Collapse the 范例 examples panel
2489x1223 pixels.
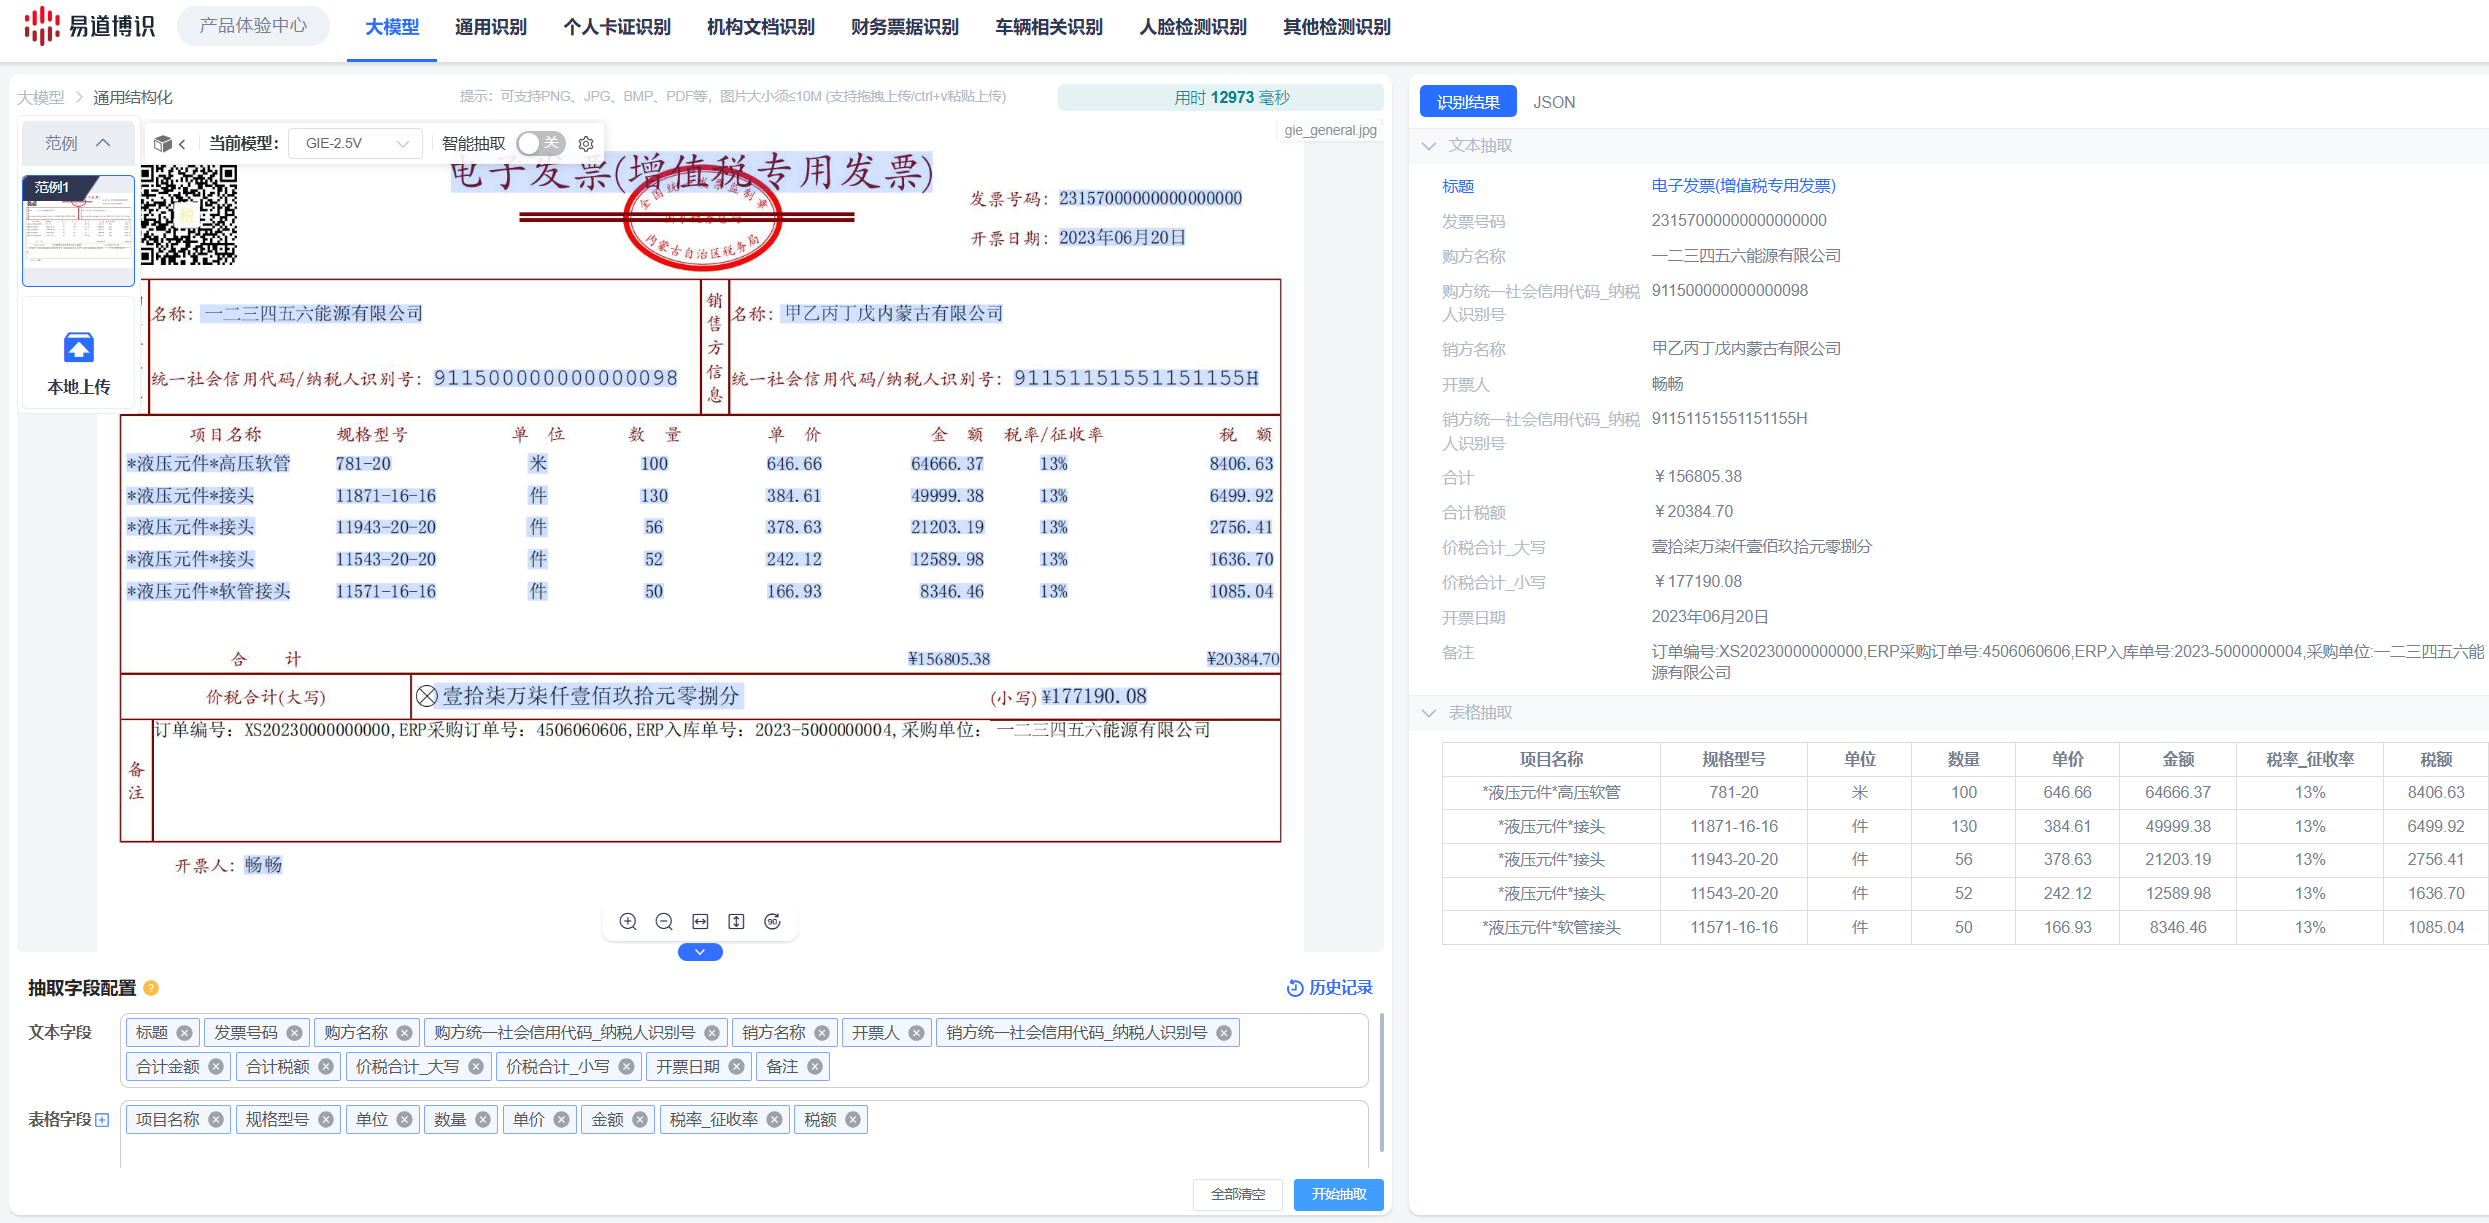pyautogui.click(x=103, y=143)
